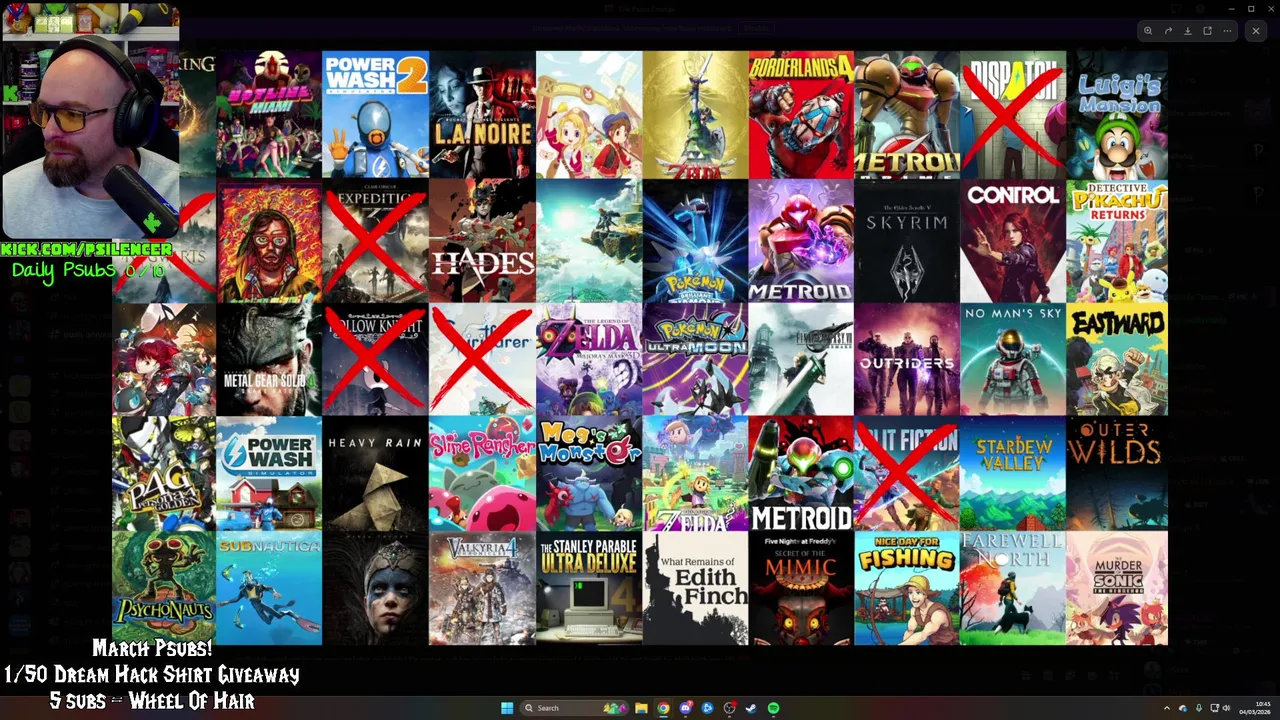Open the three-dots more options menu
Screen dimensions: 1280x720
point(1227,31)
